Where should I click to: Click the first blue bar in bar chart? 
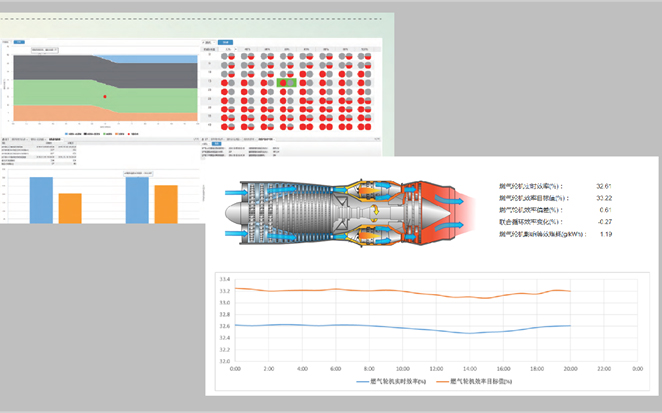[41, 199]
